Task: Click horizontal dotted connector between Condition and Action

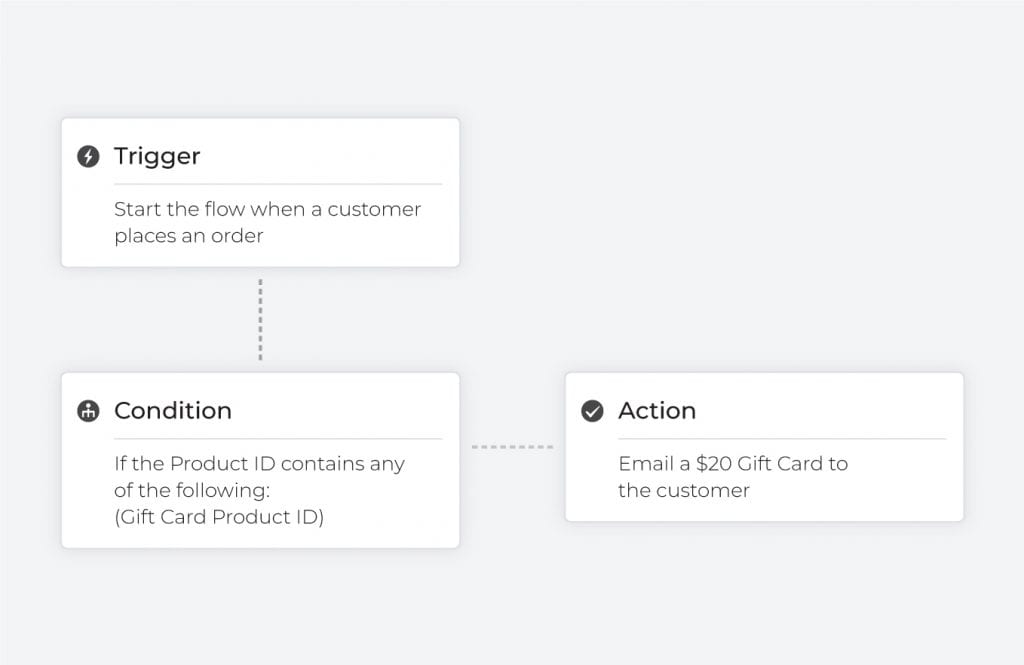Action: point(513,447)
